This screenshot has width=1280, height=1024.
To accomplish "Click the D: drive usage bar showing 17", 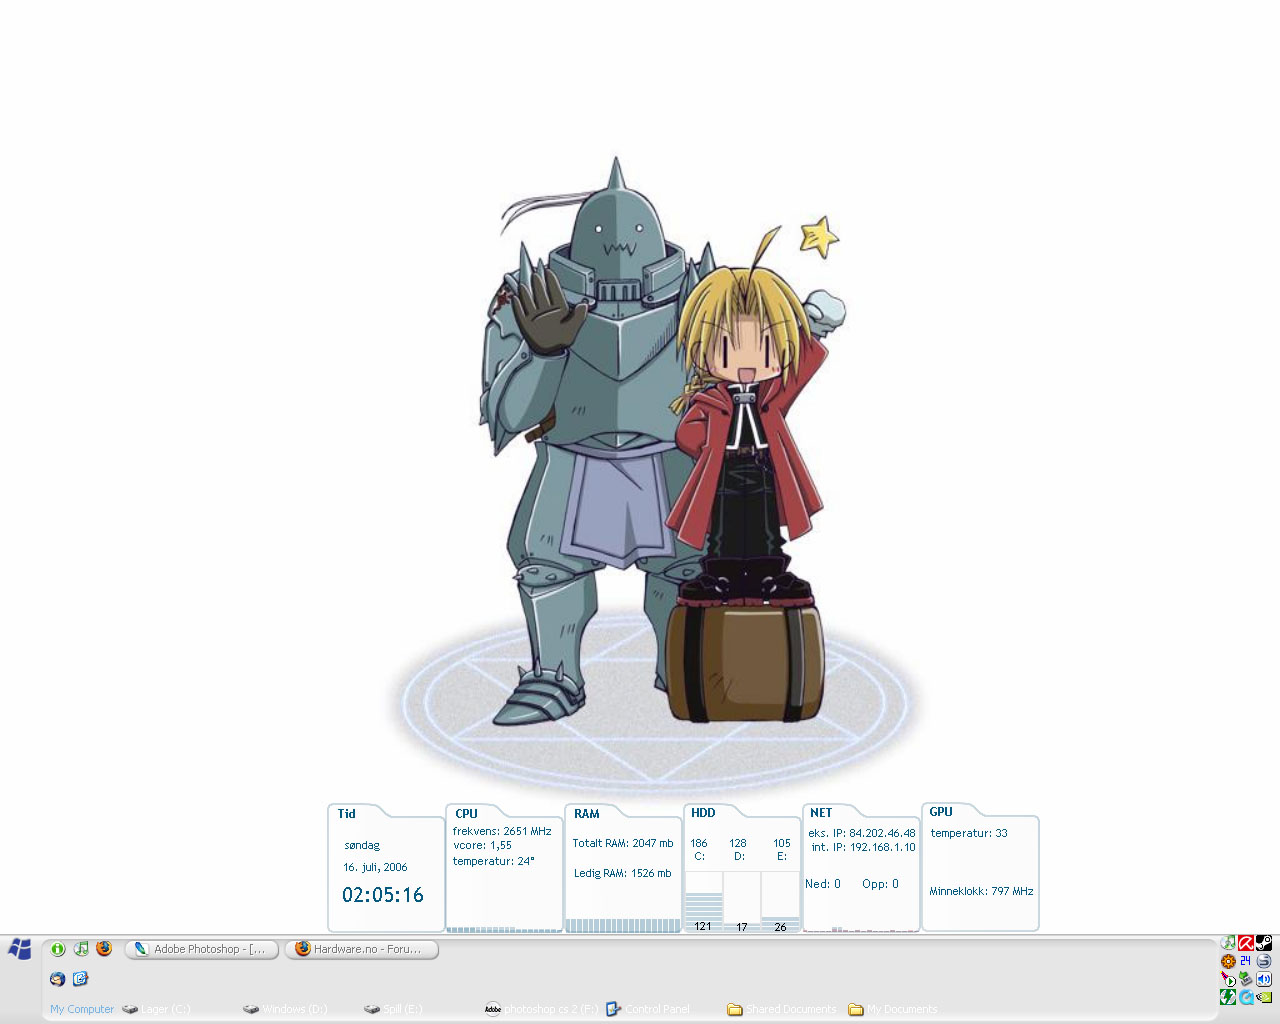I will [742, 901].
